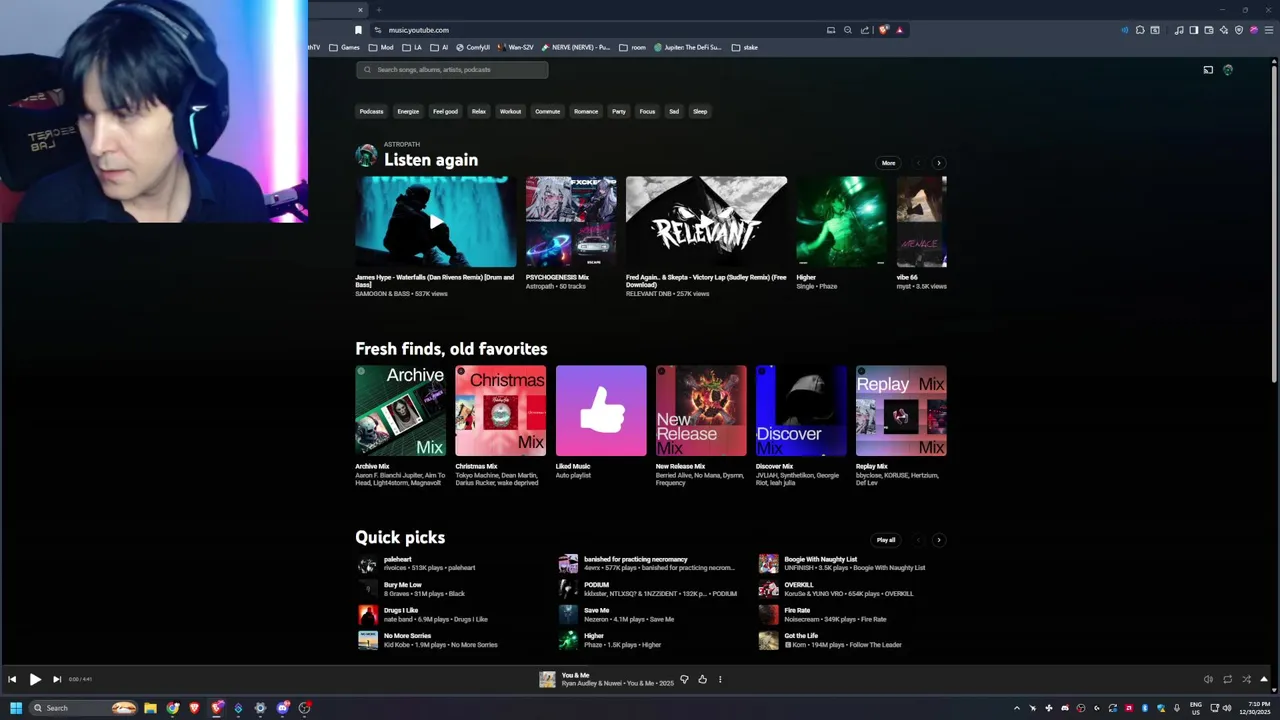Play the quick pick PODIUM

(568, 589)
